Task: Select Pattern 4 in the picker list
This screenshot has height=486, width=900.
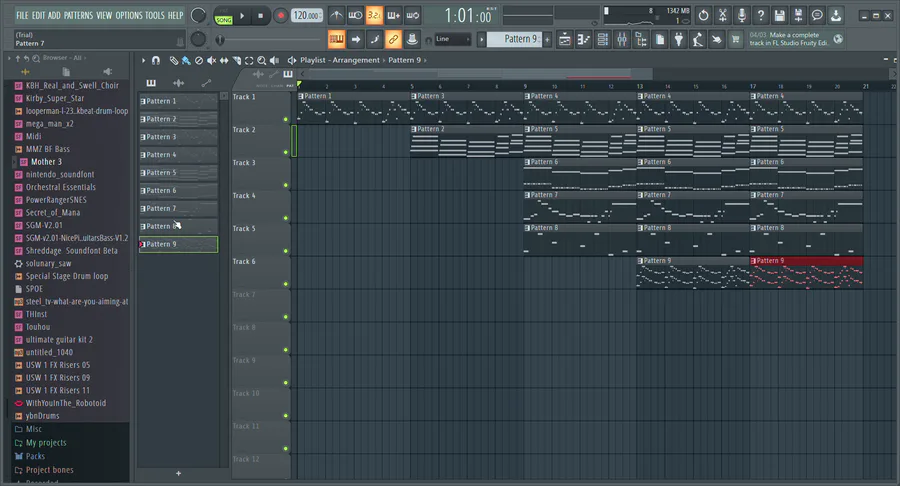Action: [x=179, y=155]
